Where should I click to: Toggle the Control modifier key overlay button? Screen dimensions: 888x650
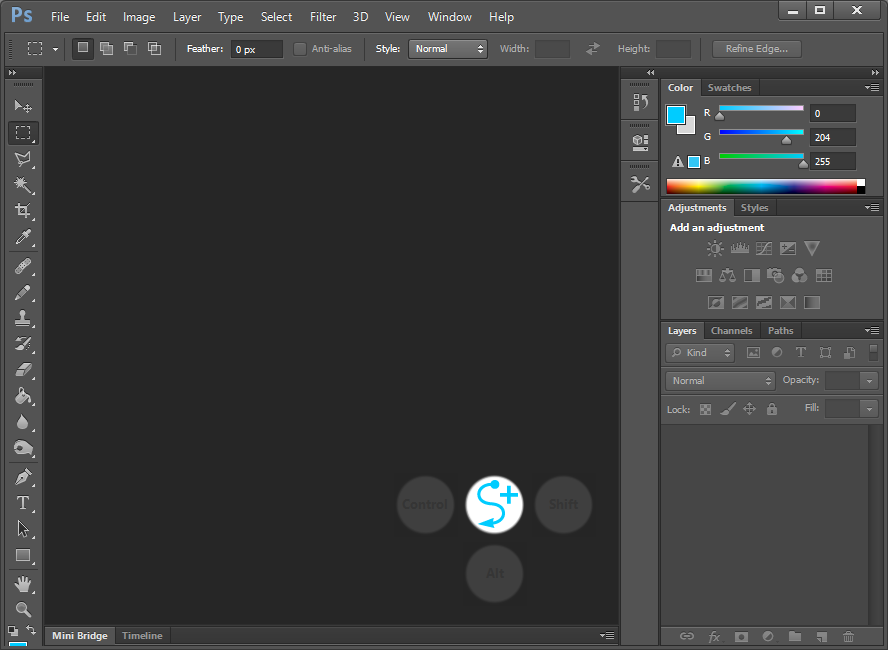(425, 504)
